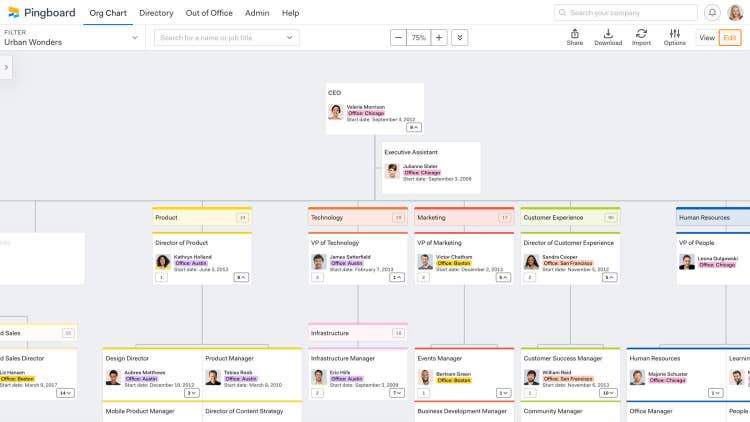Download the org chart
The height and width of the screenshot is (422, 750).
[608, 37]
